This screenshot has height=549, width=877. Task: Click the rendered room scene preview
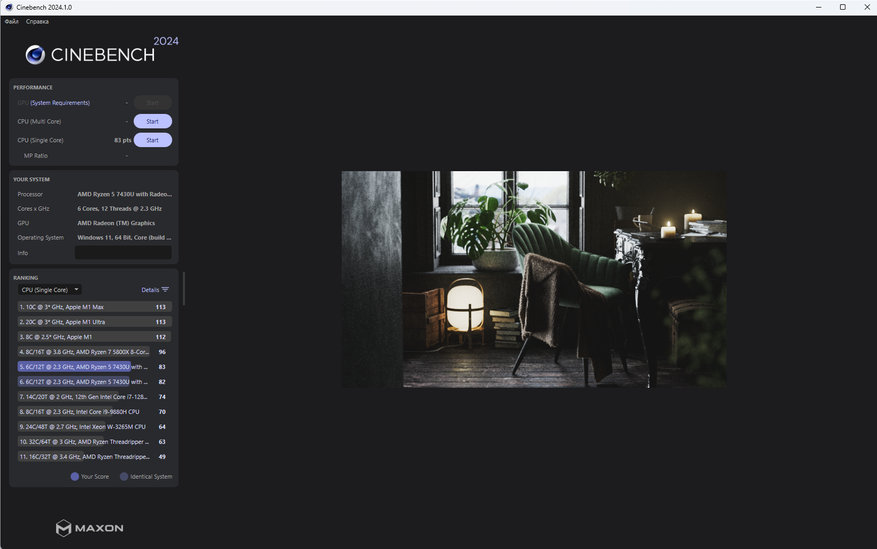click(x=534, y=279)
